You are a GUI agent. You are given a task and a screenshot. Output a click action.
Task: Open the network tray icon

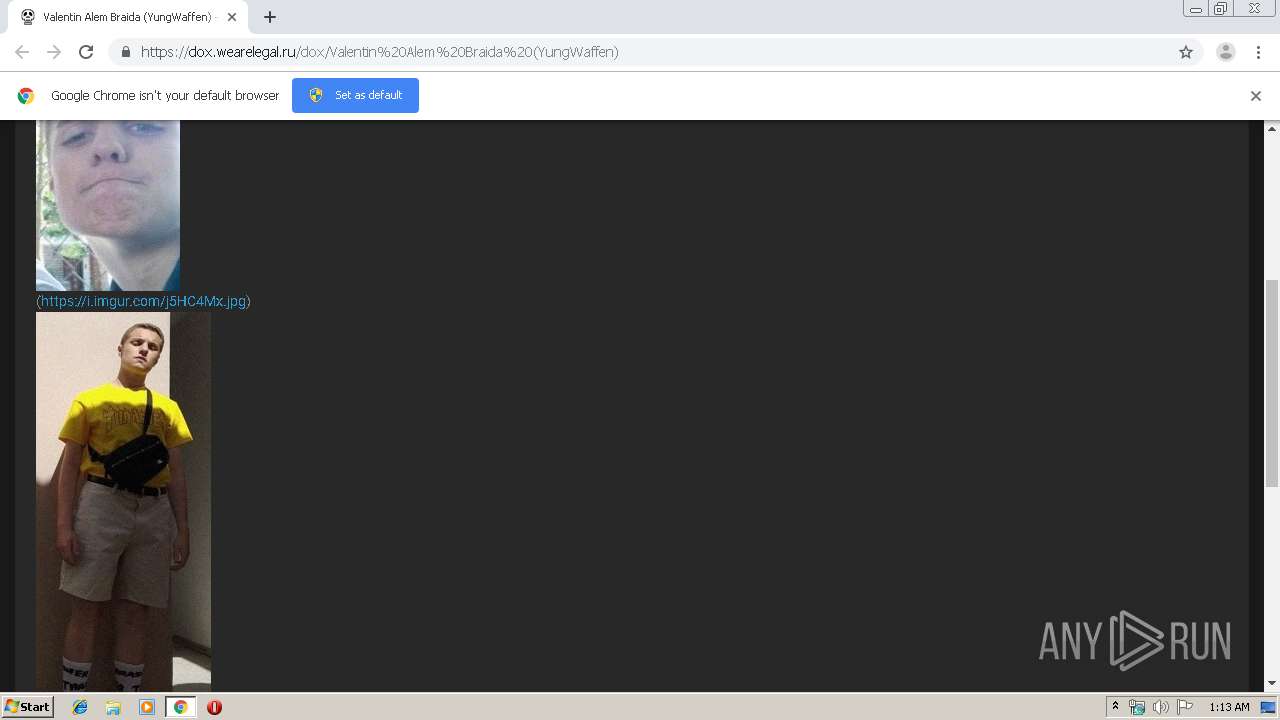1137,707
